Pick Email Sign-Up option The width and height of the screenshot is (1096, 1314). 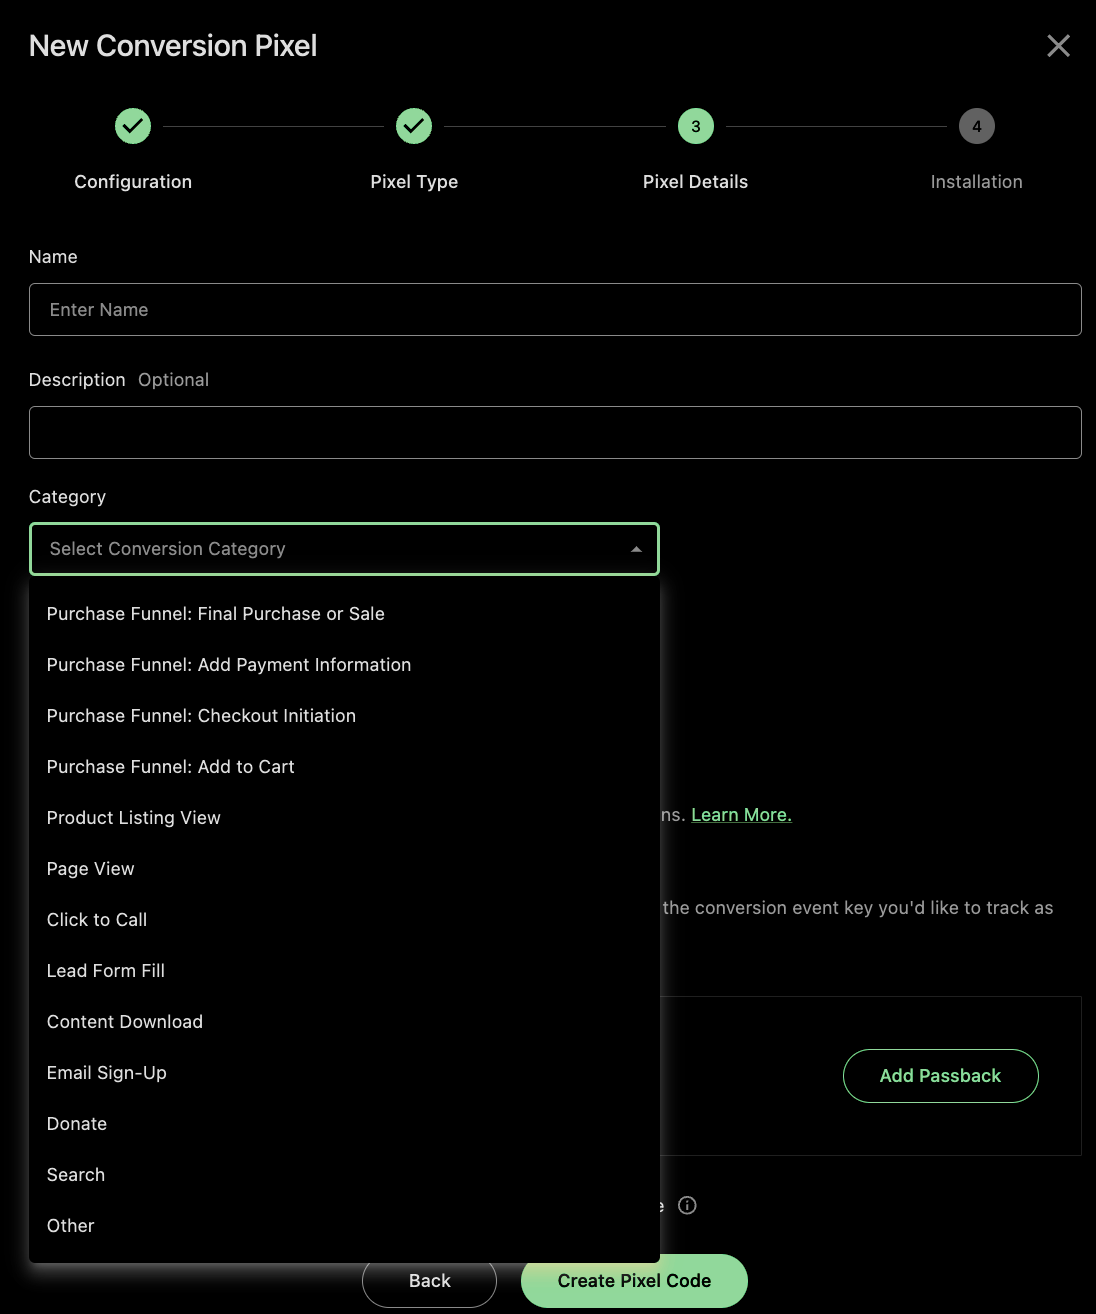tap(344, 1073)
